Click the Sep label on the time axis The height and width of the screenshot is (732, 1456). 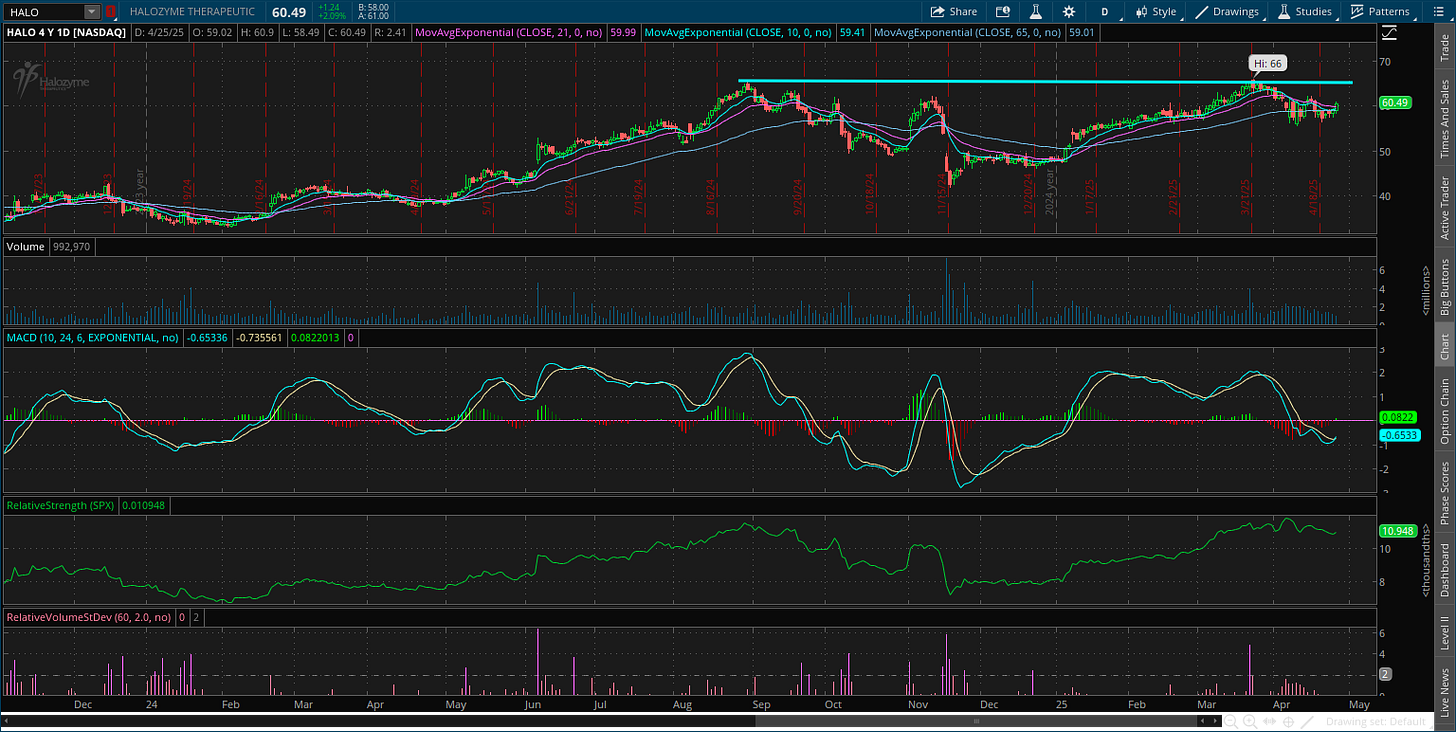point(761,704)
